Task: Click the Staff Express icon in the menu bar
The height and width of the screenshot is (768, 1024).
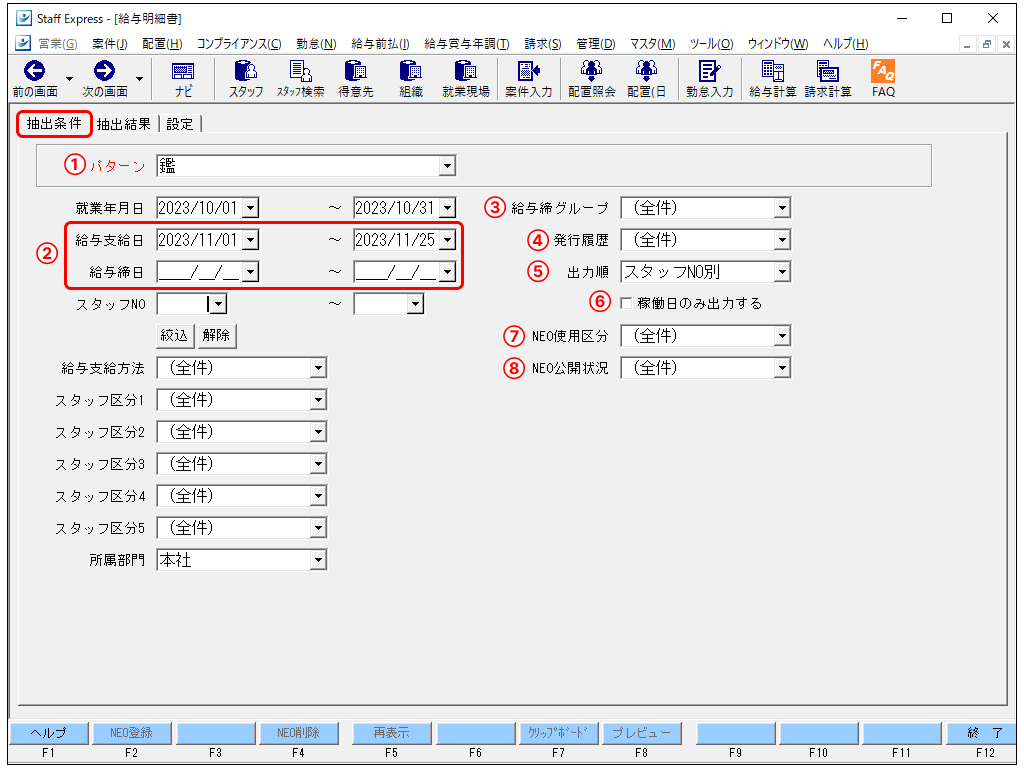Action: pos(23,43)
